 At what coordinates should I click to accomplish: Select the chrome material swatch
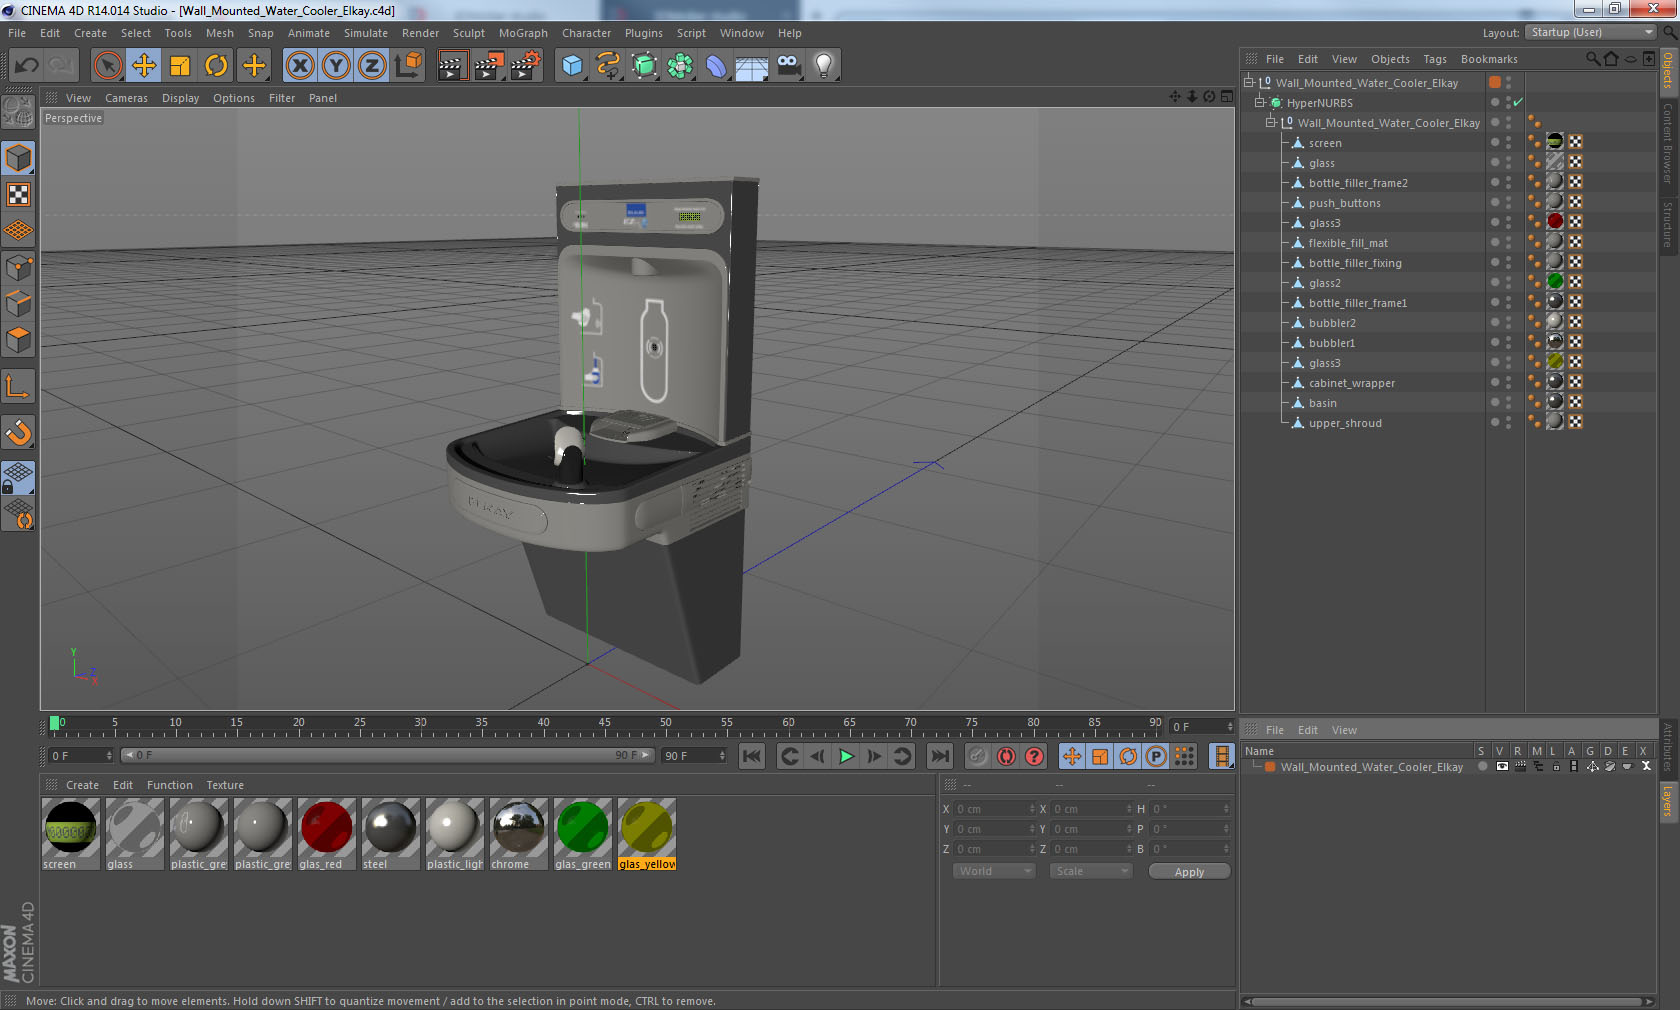[518, 833]
